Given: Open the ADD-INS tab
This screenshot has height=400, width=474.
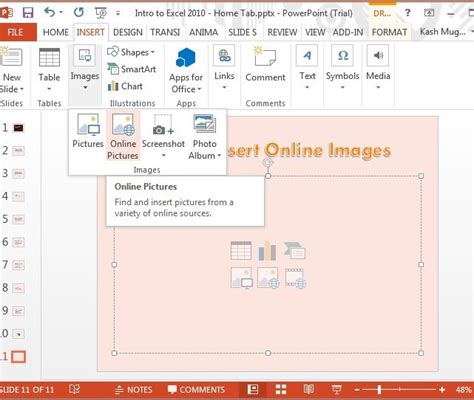Looking at the screenshot, I should click(348, 32).
